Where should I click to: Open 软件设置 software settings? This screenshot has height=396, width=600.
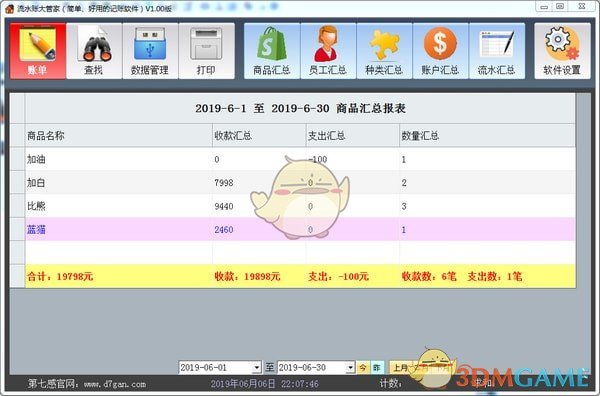(x=562, y=51)
